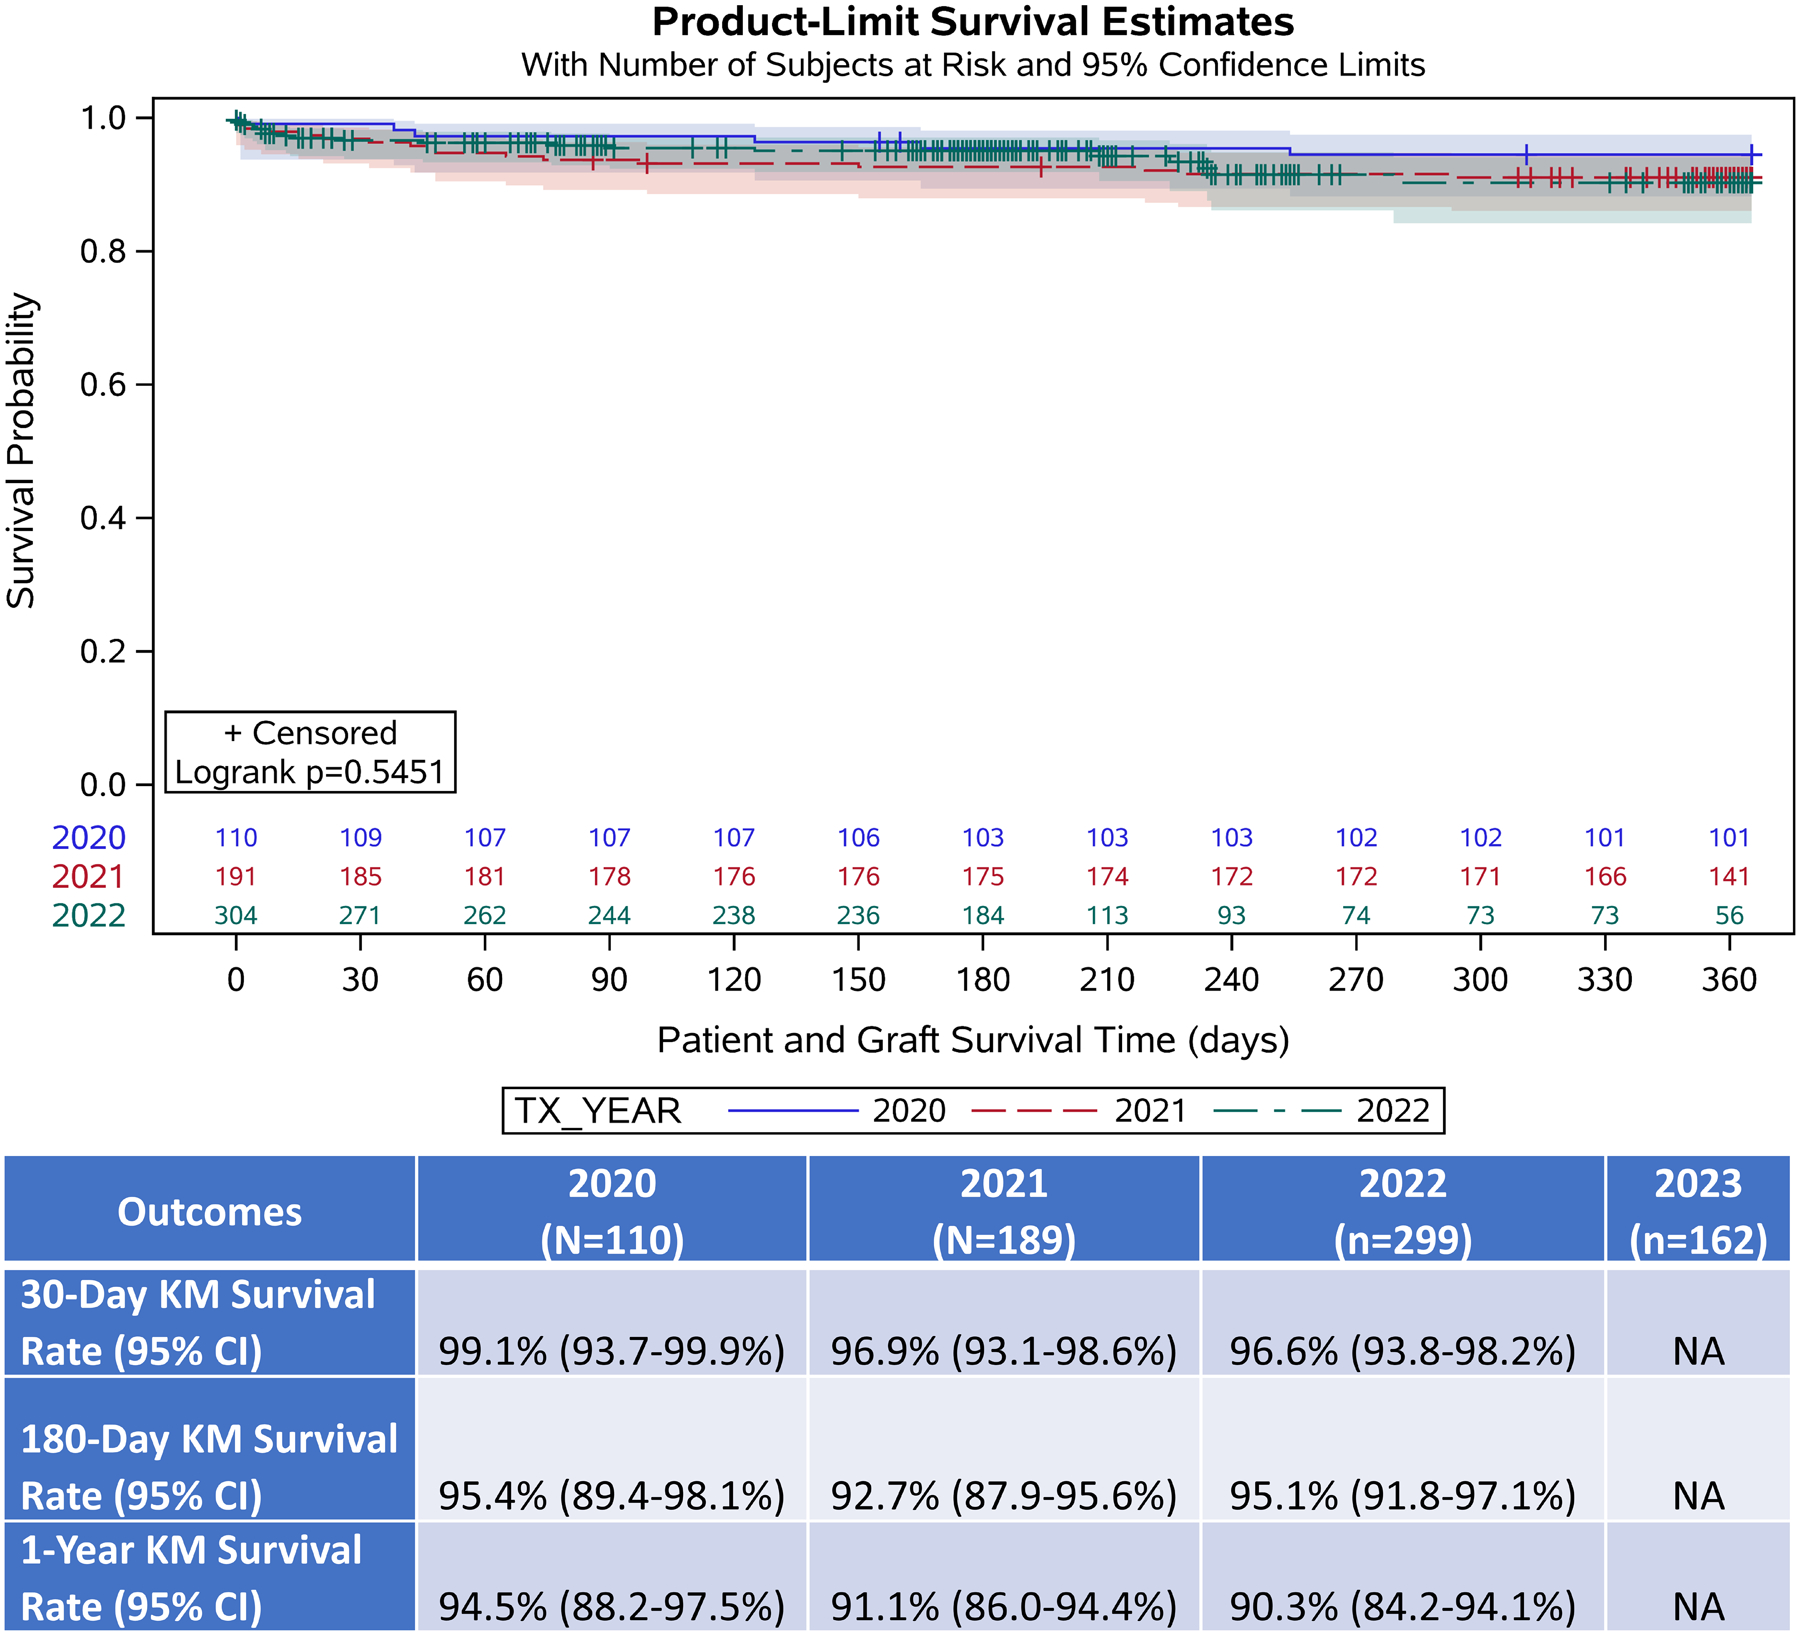The image size is (1800, 1635).
Task: Click the 2022 at-risk value 244 at day 90
Action: point(610,916)
